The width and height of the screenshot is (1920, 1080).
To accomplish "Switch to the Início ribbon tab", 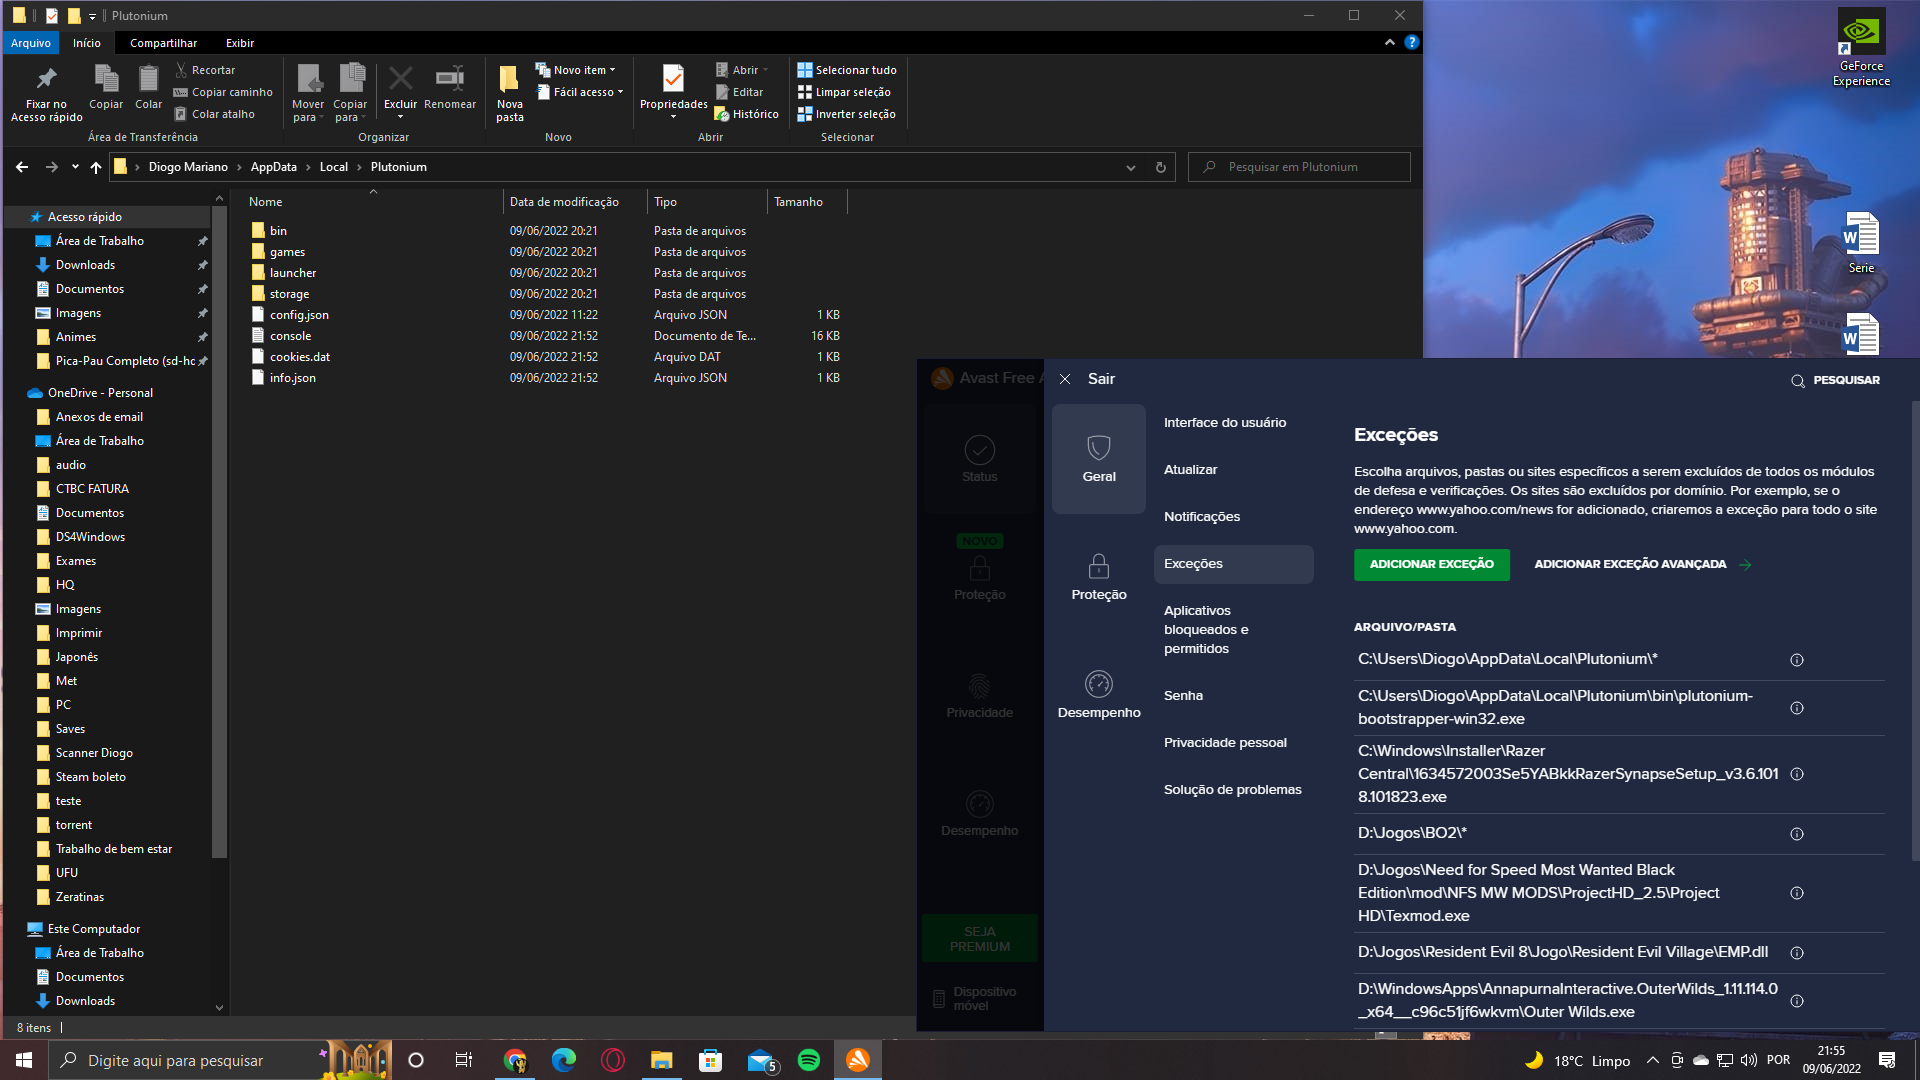I will coord(87,43).
